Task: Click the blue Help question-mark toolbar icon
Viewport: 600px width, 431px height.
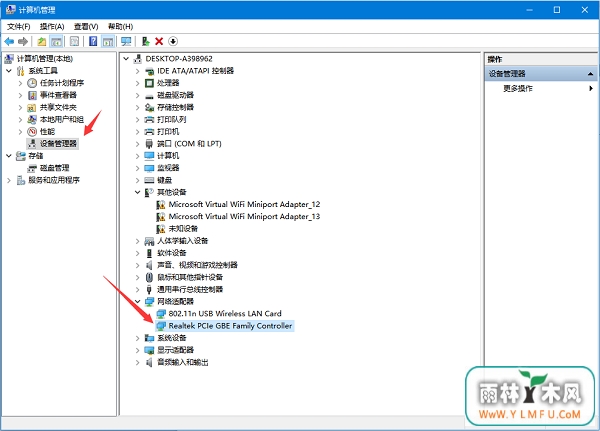Action: (x=93, y=41)
